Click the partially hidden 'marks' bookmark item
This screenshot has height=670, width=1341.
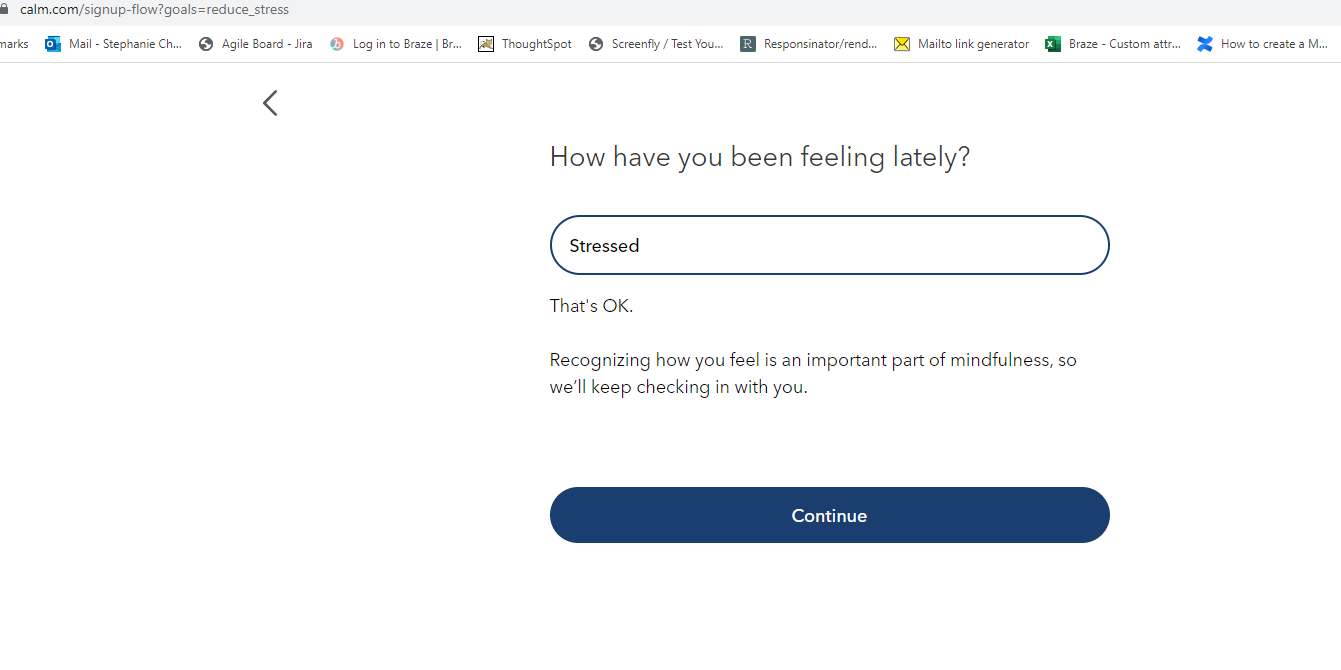pyautogui.click(x=14, y=44)
